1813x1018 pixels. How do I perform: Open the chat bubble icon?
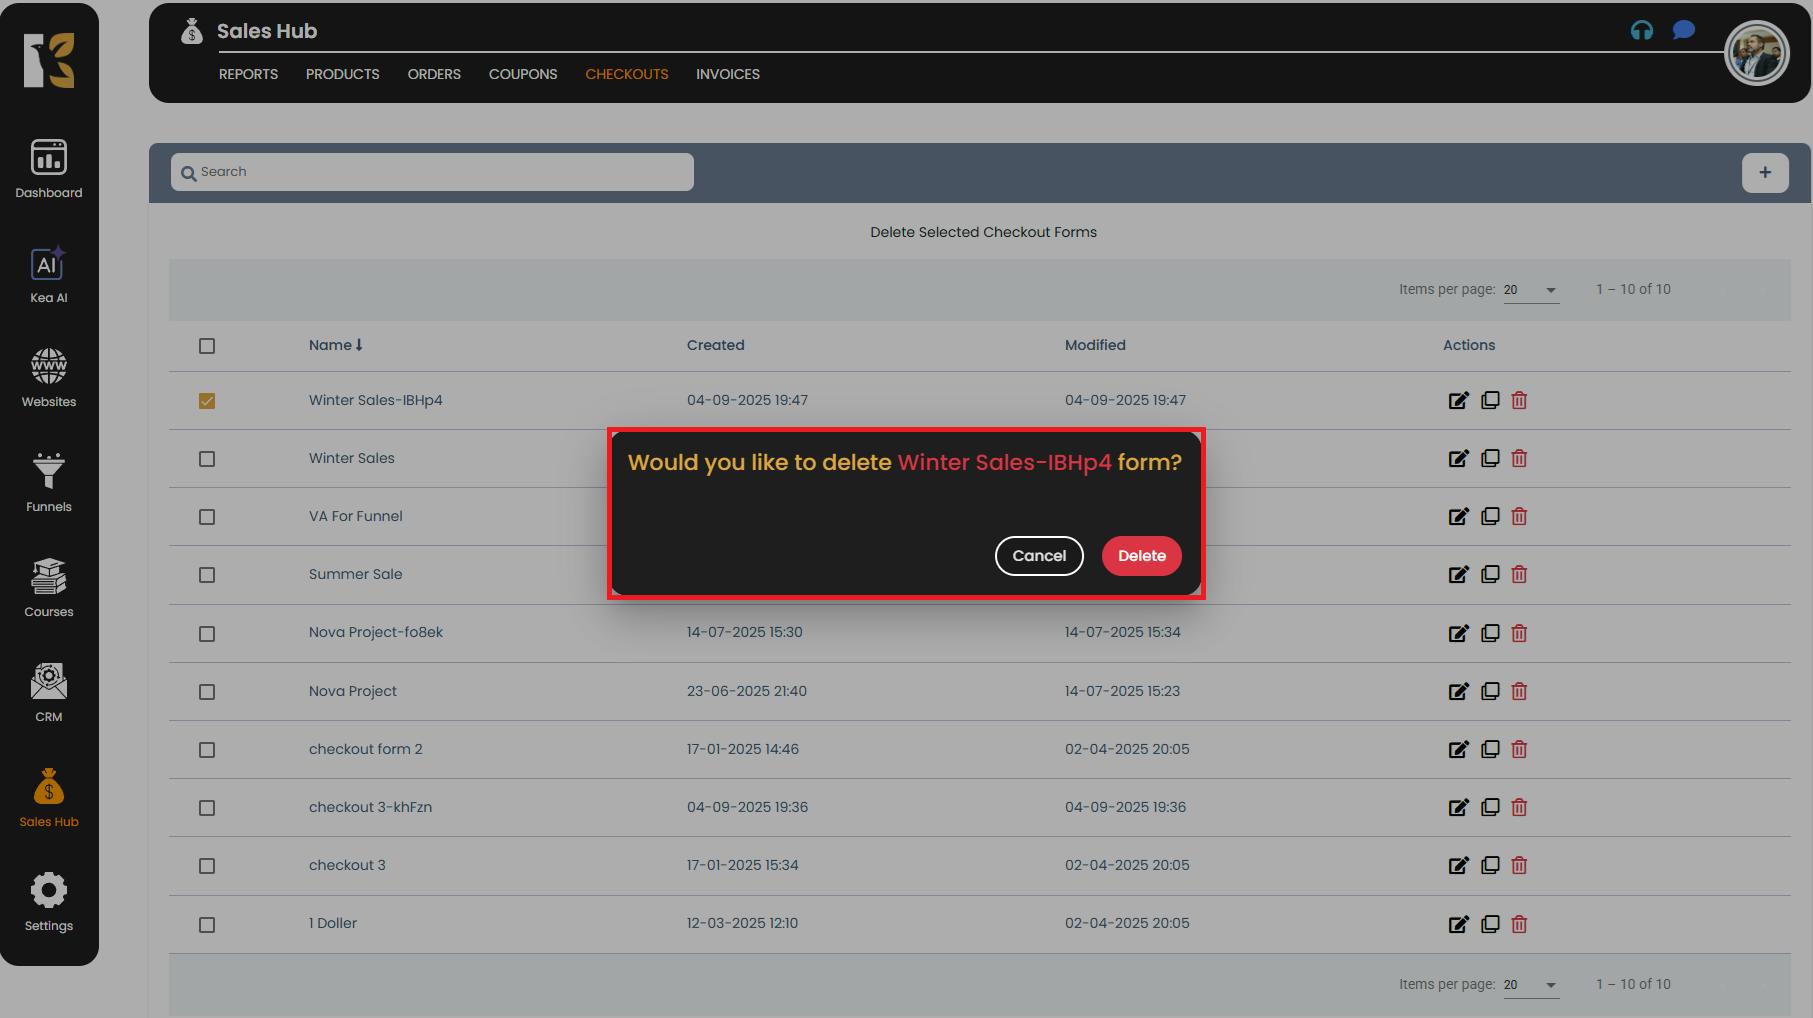(1684, 30)
